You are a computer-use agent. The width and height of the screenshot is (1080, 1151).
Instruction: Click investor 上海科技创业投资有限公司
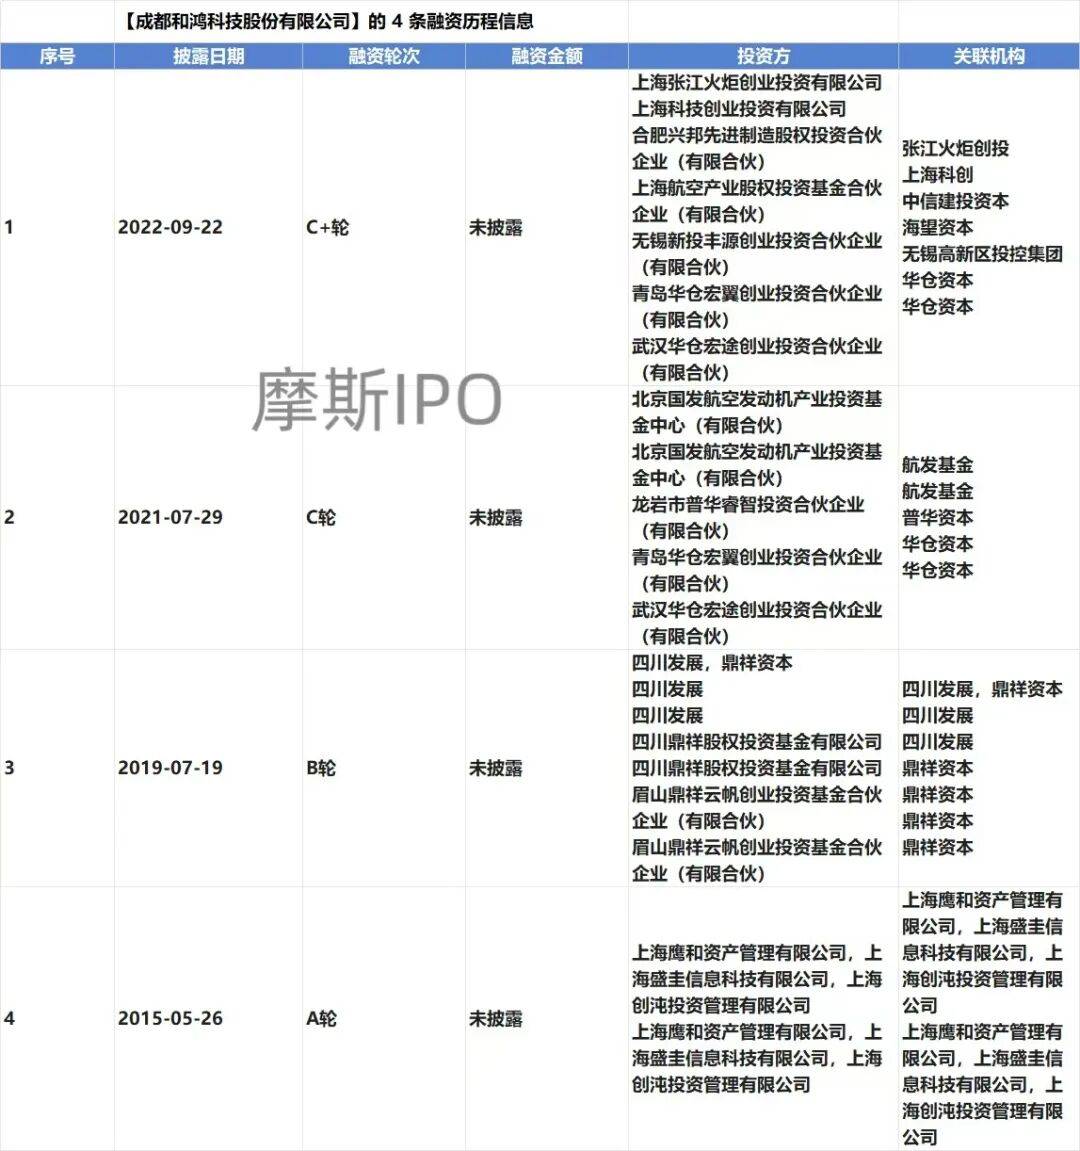point(739,109)
